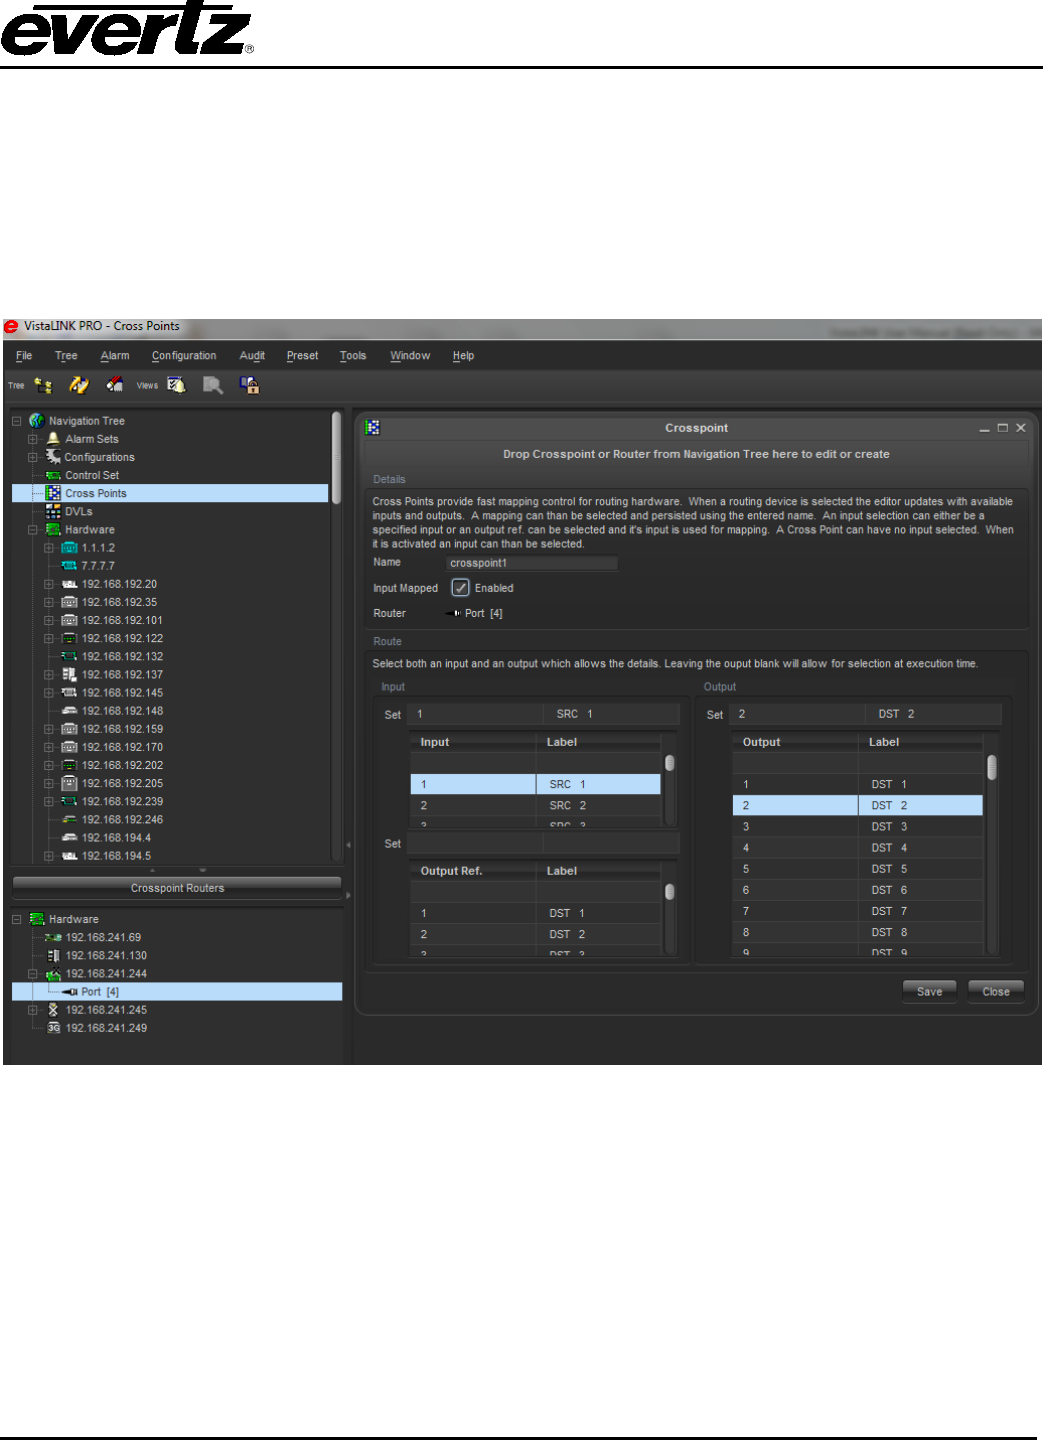Screen dimensions: 1043x1440
Task: Select Output row 7 DST 7
Action: [858, 911]
